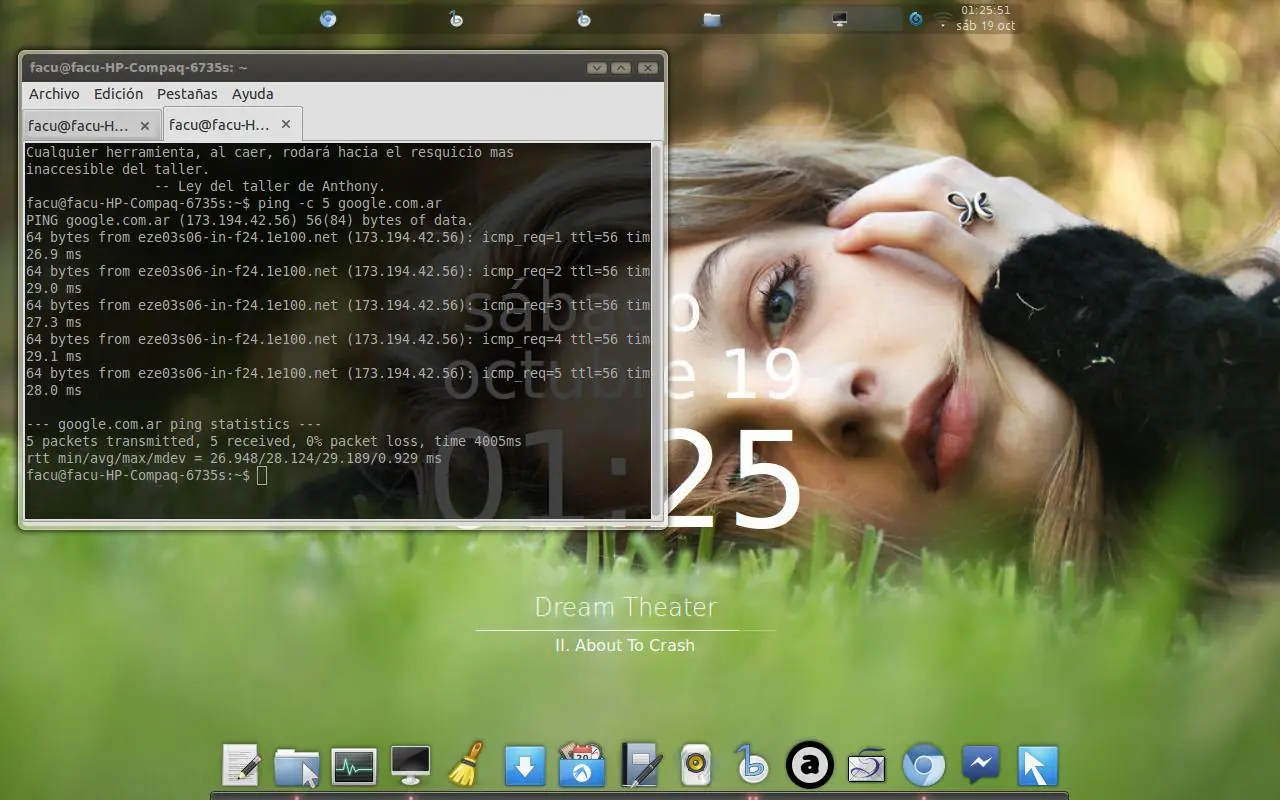Click the 'Dream Theater' artist text on the desktop
The image size is (1280, 800).
click(626, 607)
